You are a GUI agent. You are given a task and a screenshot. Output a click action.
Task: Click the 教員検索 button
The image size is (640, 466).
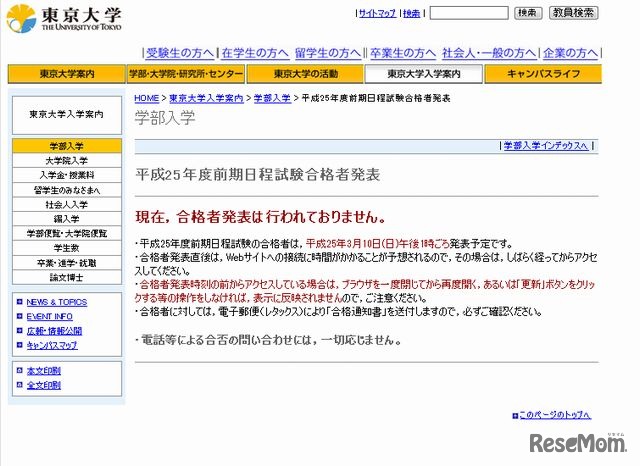[573, 13]
